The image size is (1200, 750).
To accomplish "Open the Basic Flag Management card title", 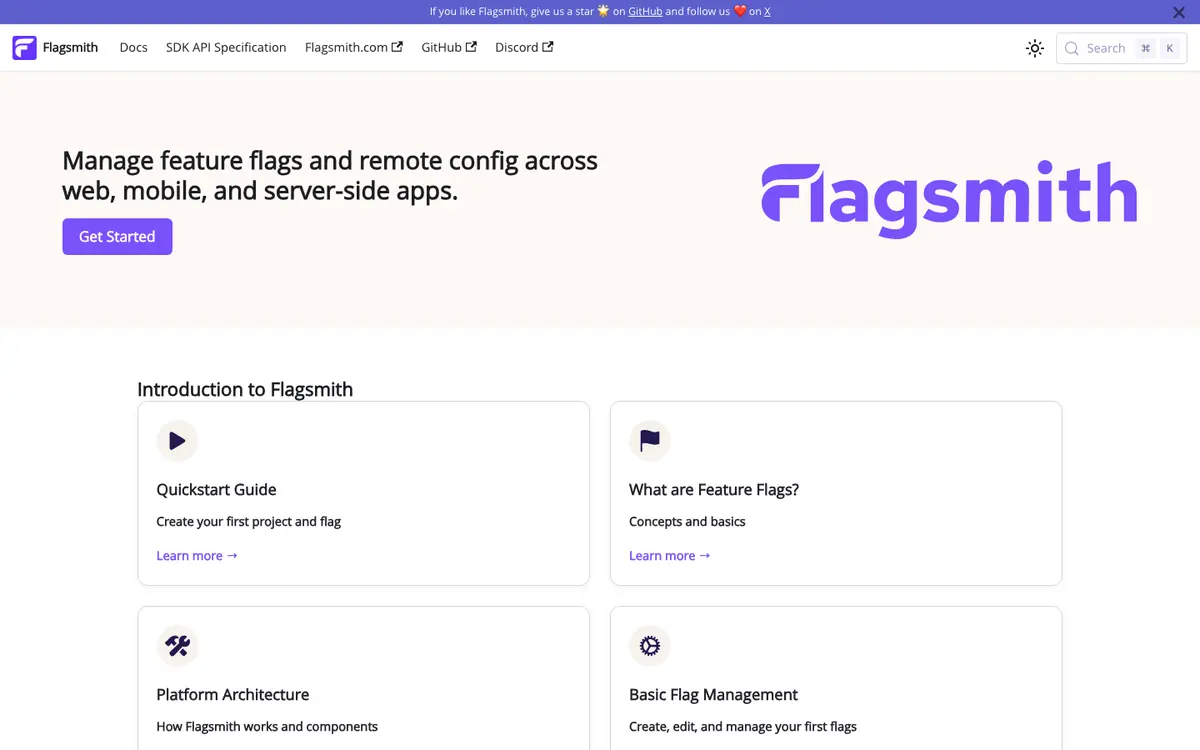I will click(713, 695).
